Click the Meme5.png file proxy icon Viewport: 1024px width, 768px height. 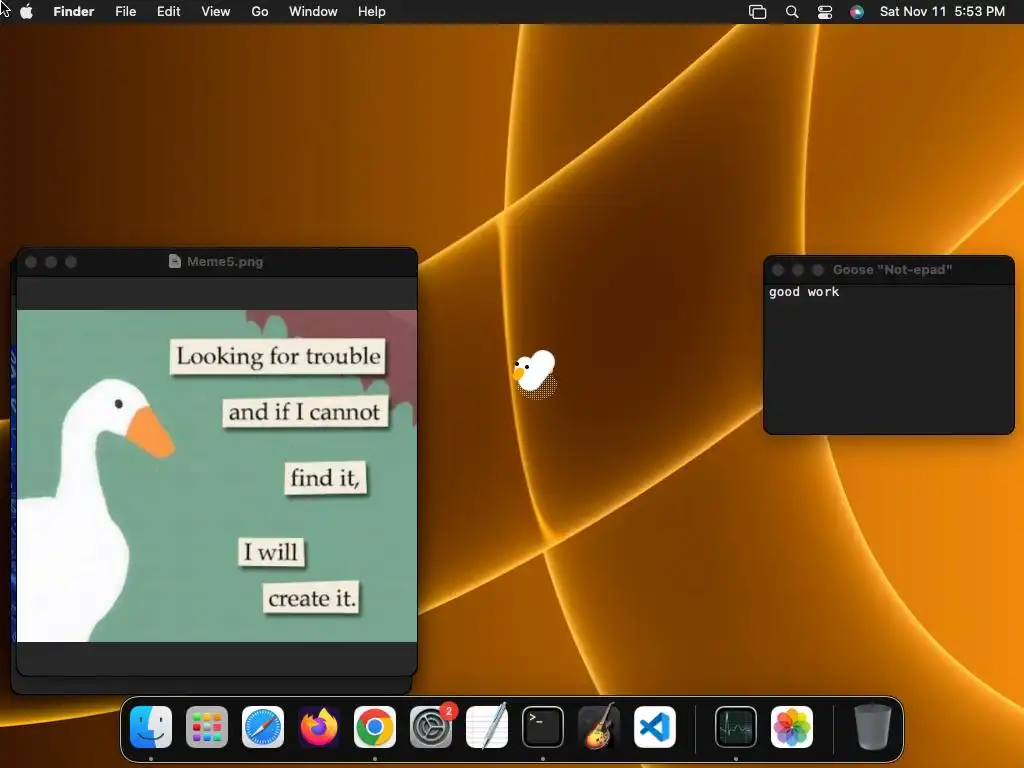click(174, 261)
